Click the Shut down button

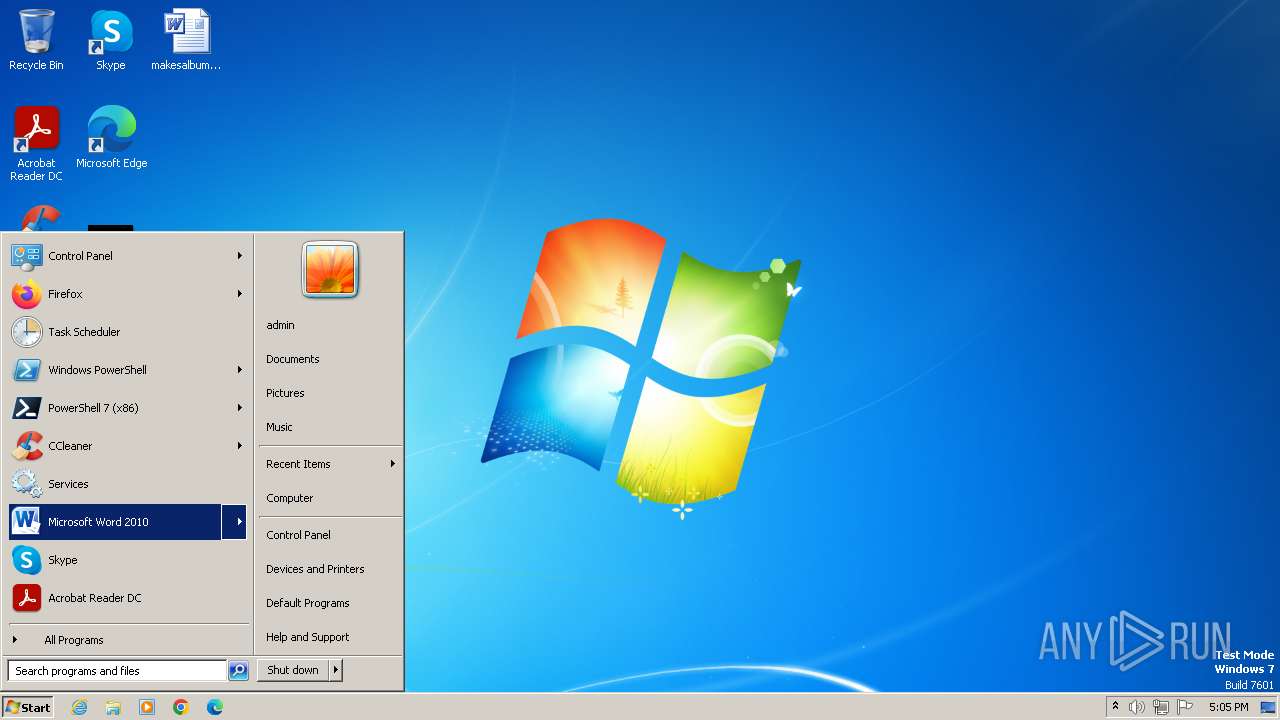point(293,670)
